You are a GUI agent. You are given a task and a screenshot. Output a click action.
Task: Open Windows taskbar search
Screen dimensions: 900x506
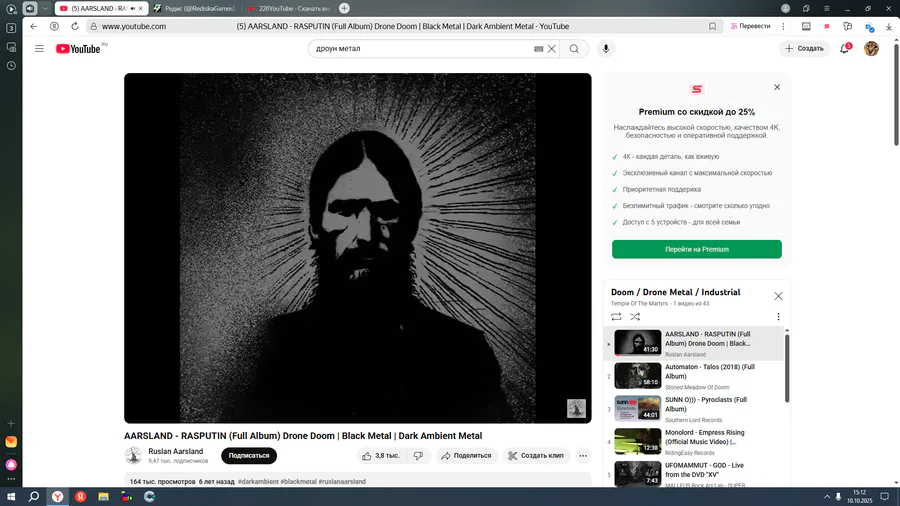(34, 497)
